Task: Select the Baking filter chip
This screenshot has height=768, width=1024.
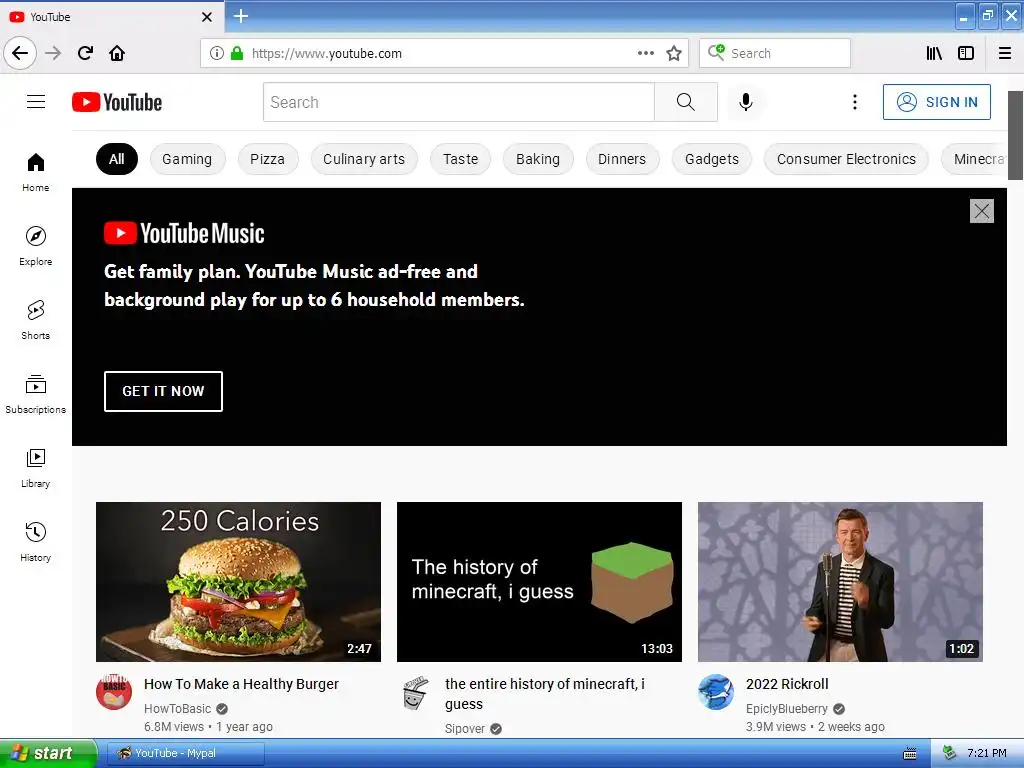Action: tap(538, 159)
